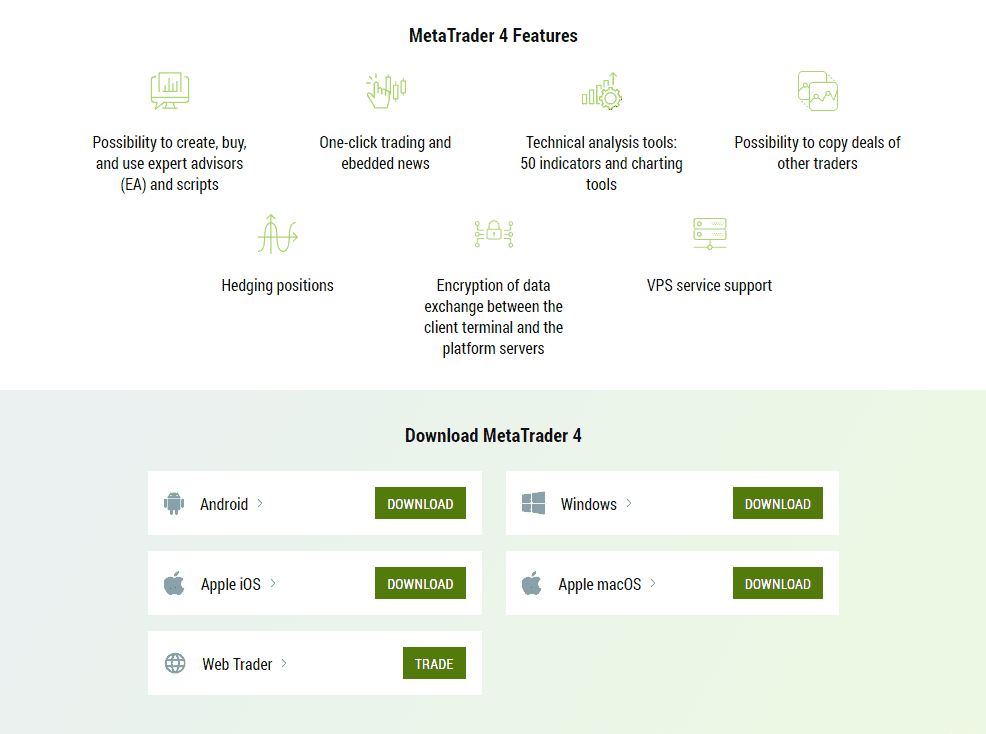Click the MetaTrader 4 Features heading

point(493,36)
